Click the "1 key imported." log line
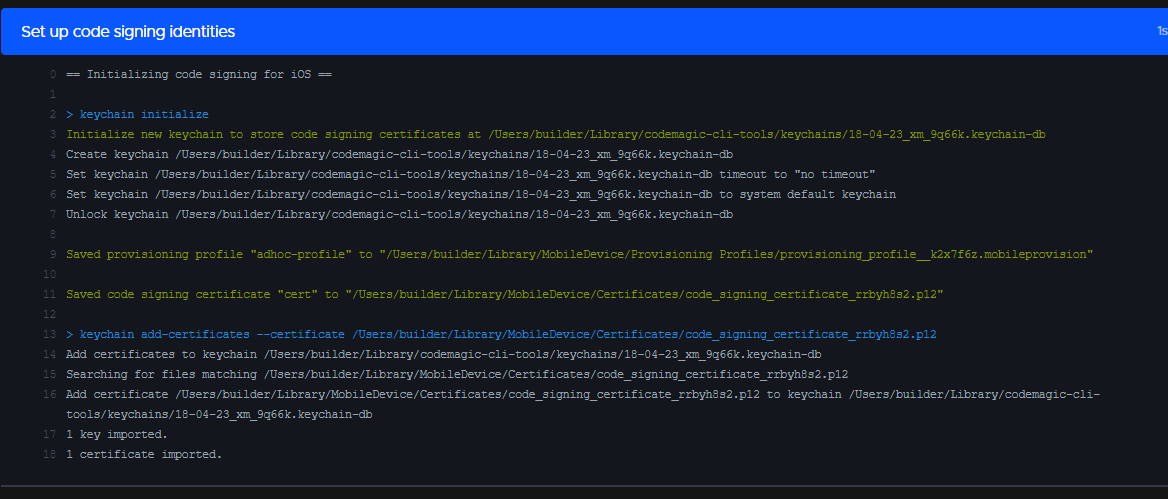The image size is (1168, 499). [117, 435]
